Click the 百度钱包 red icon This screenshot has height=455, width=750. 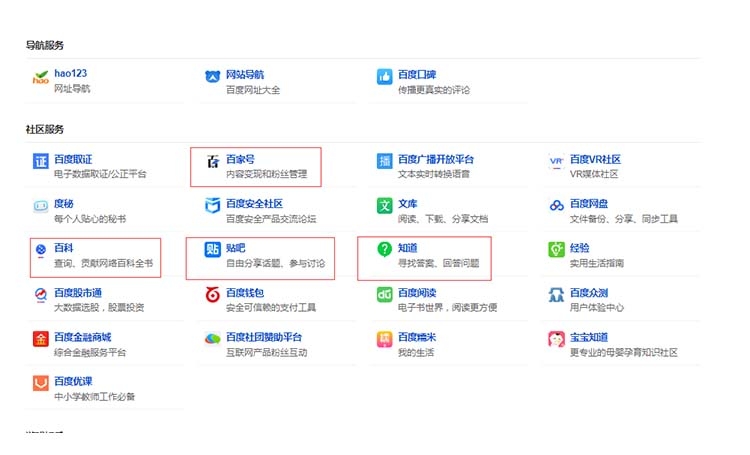tap(212, 294)
